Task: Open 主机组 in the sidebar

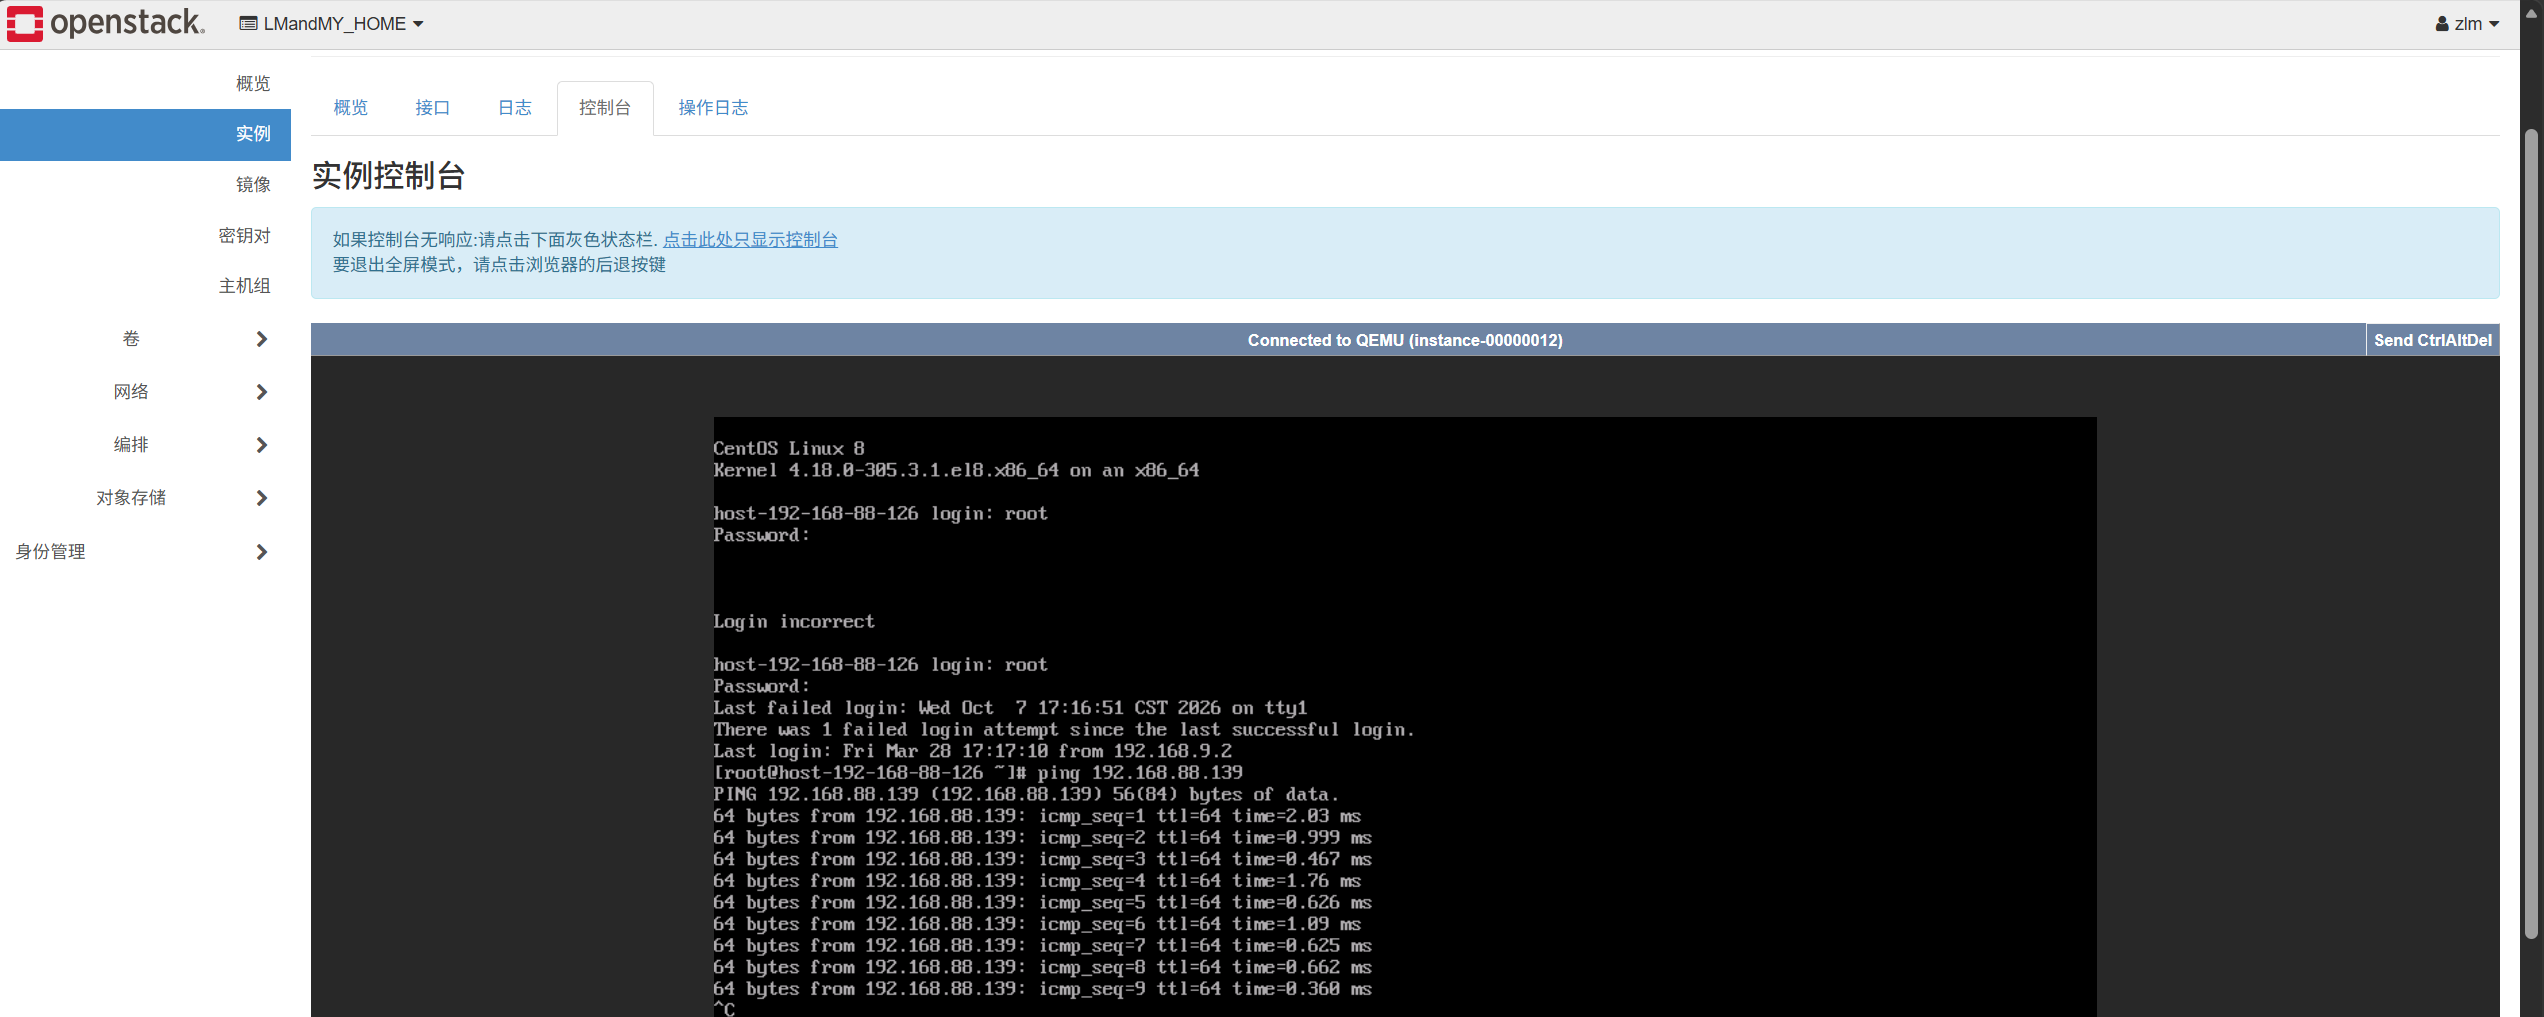Action: 244,286
